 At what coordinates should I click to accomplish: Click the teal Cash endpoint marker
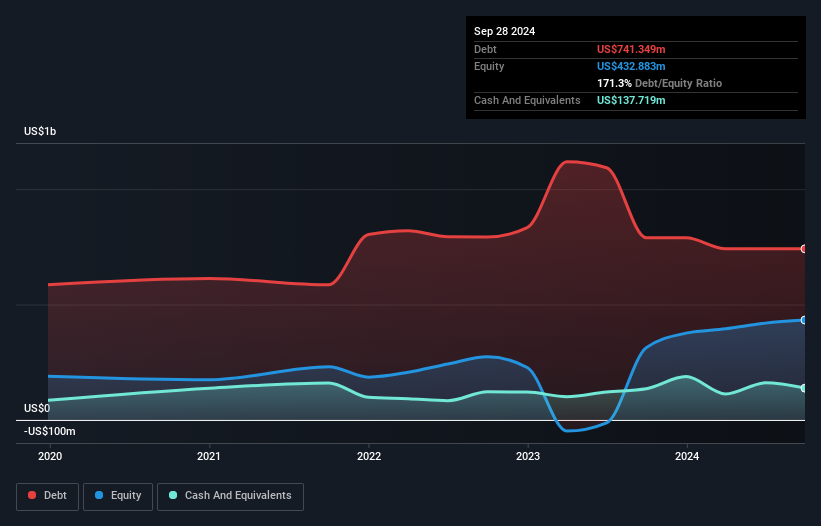coord(804,388)
